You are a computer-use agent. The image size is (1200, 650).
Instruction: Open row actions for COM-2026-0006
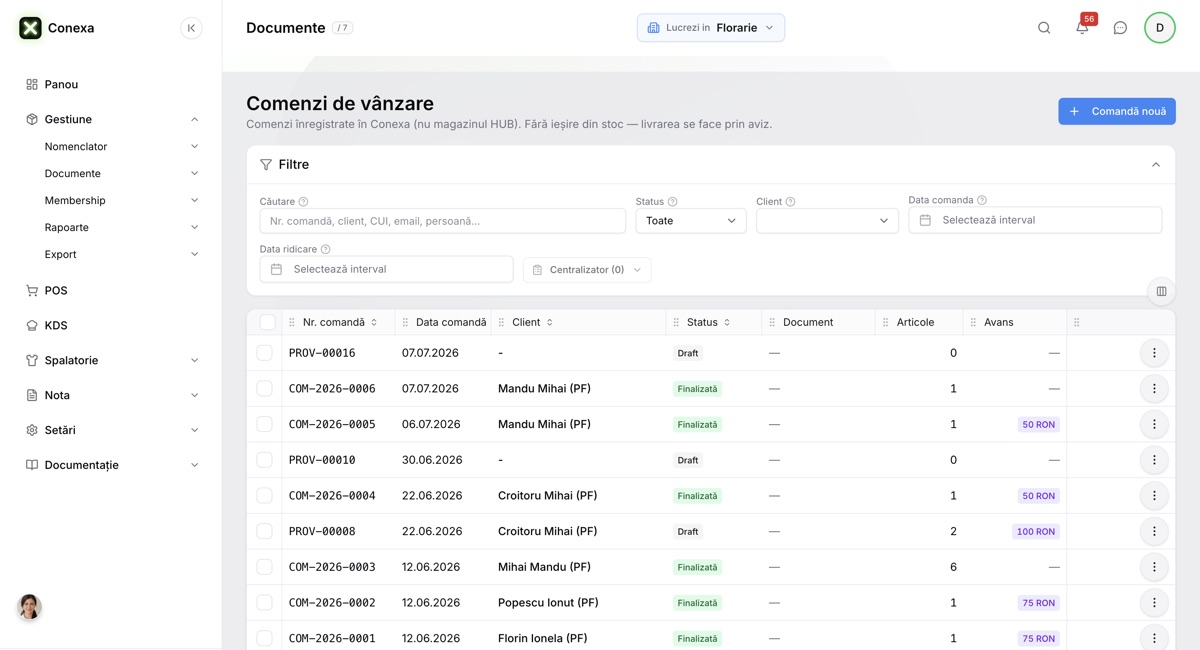pos(1154,389)
